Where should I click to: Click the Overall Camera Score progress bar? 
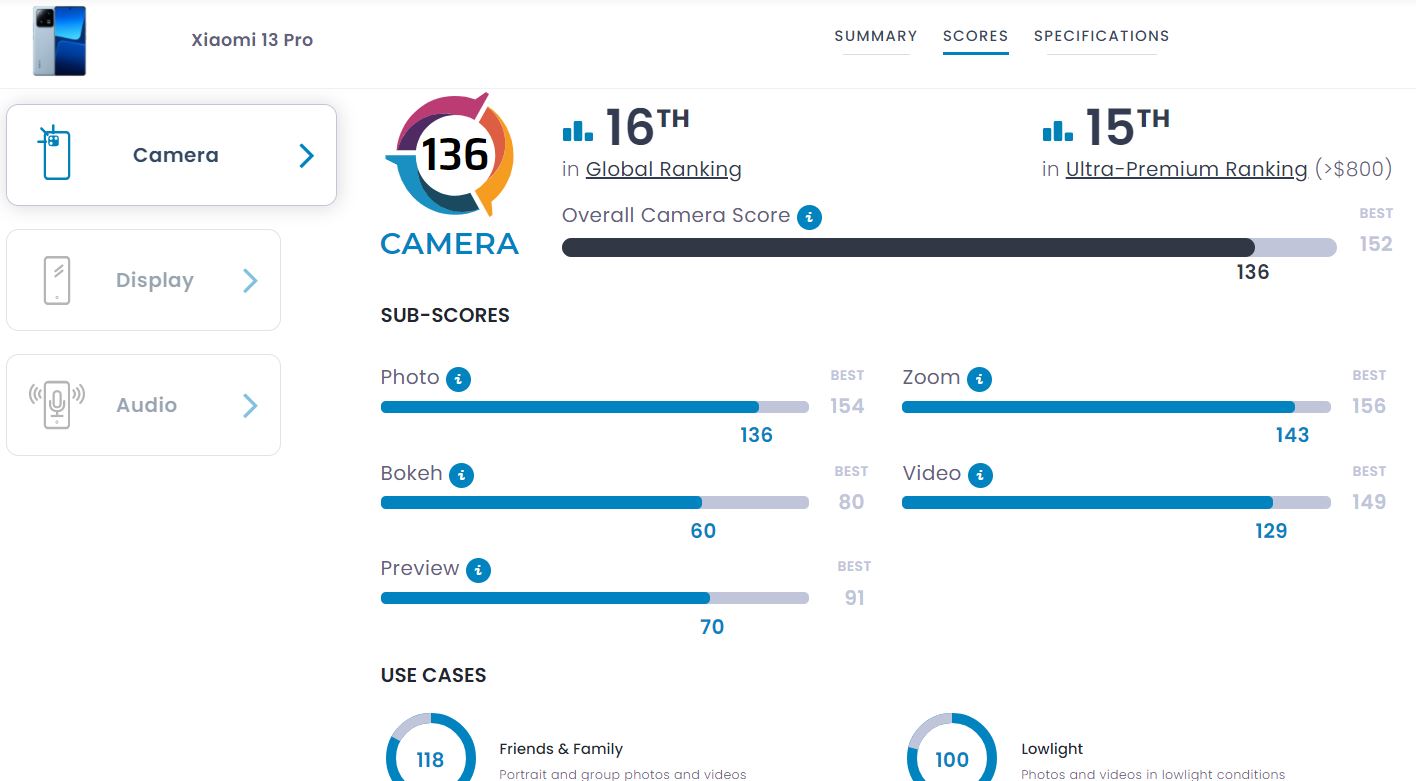coord(949,247)
